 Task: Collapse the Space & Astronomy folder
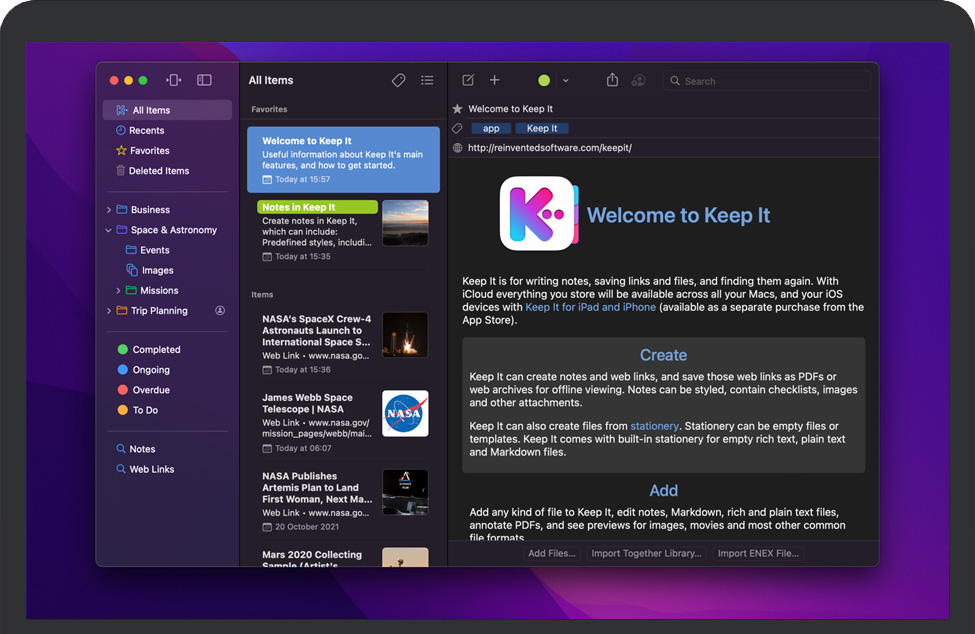point(109,230)
